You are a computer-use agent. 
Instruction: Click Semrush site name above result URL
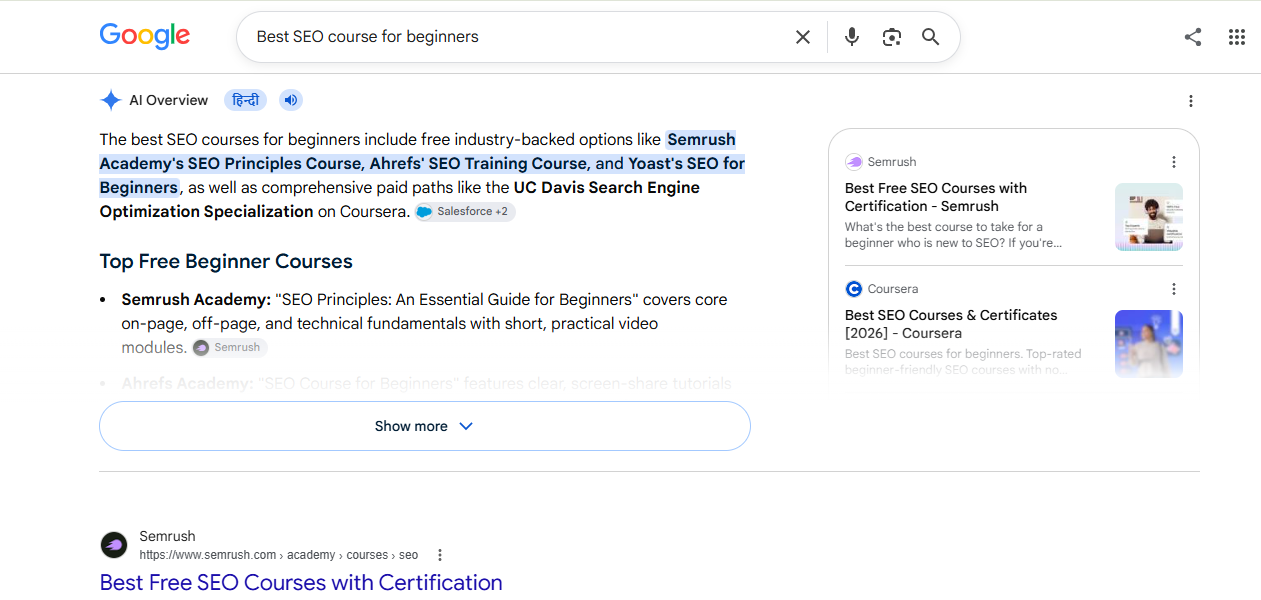coord(168,536)
